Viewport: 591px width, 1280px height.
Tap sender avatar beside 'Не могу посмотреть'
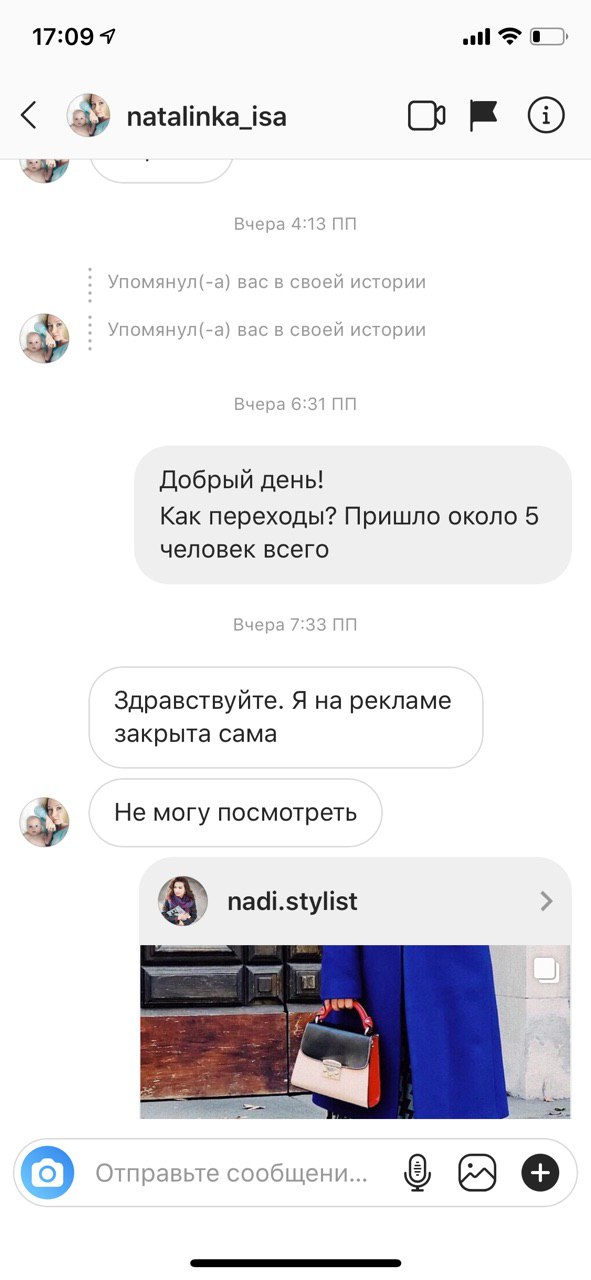45,822
